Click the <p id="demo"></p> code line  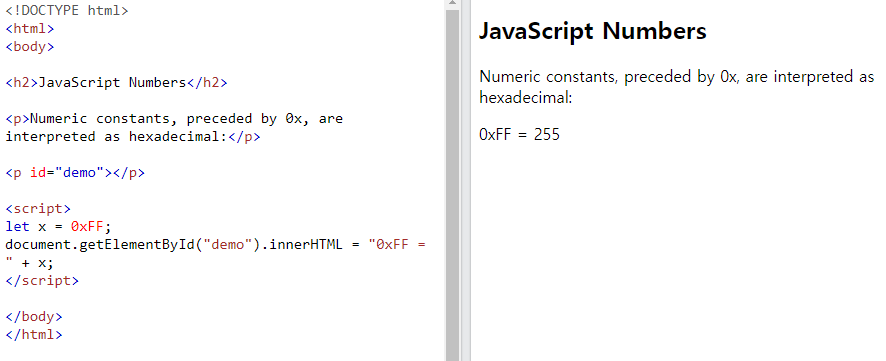[x=75, y=173]
